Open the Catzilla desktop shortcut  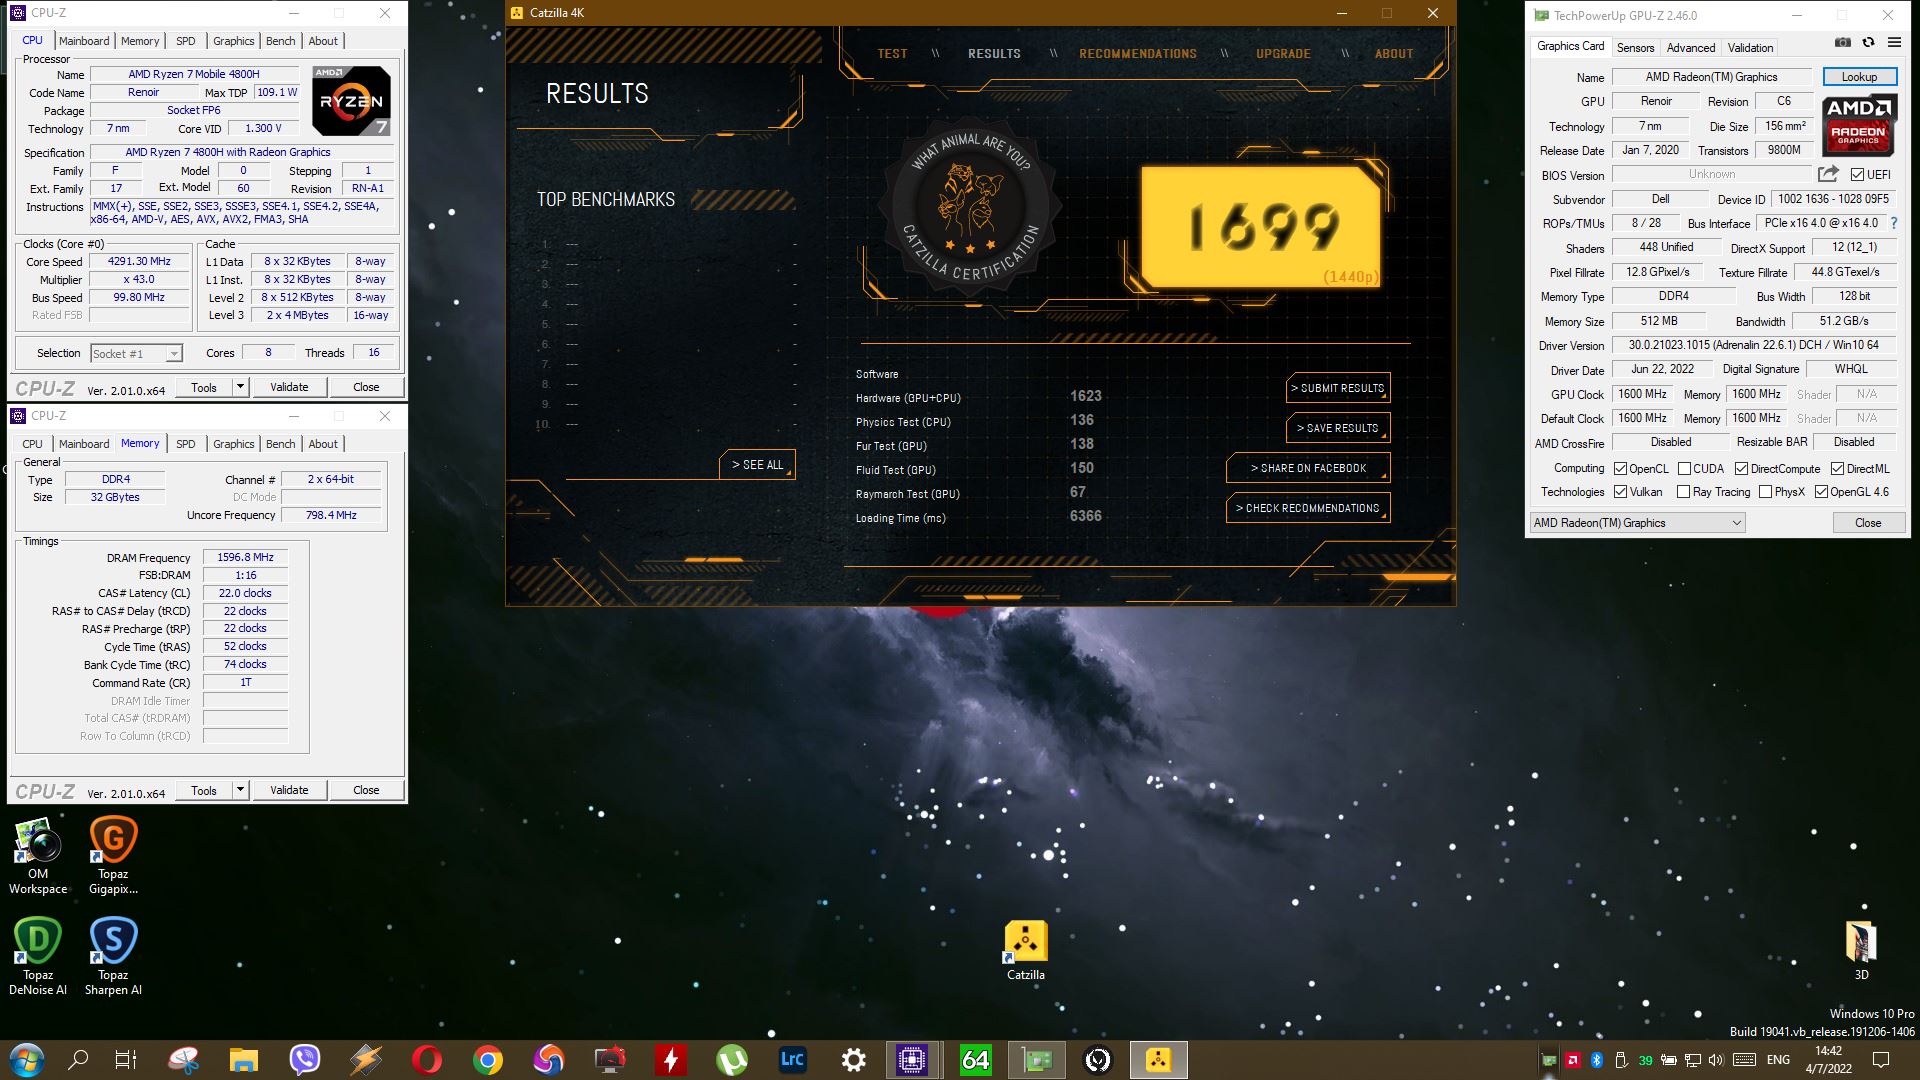1025,951
